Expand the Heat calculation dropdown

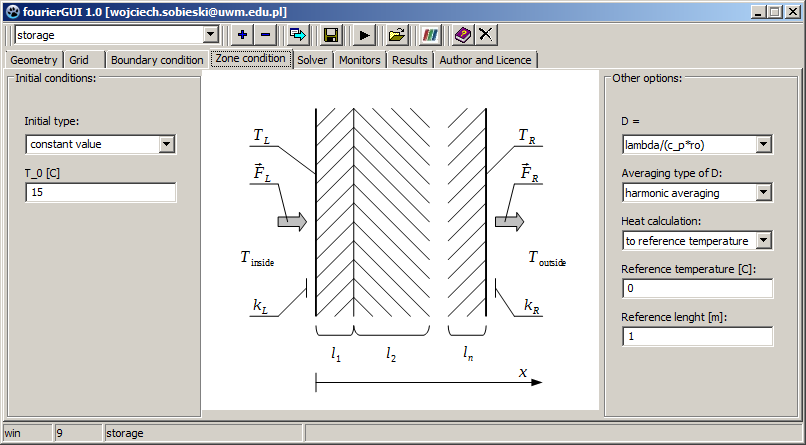tap(763, 241)
